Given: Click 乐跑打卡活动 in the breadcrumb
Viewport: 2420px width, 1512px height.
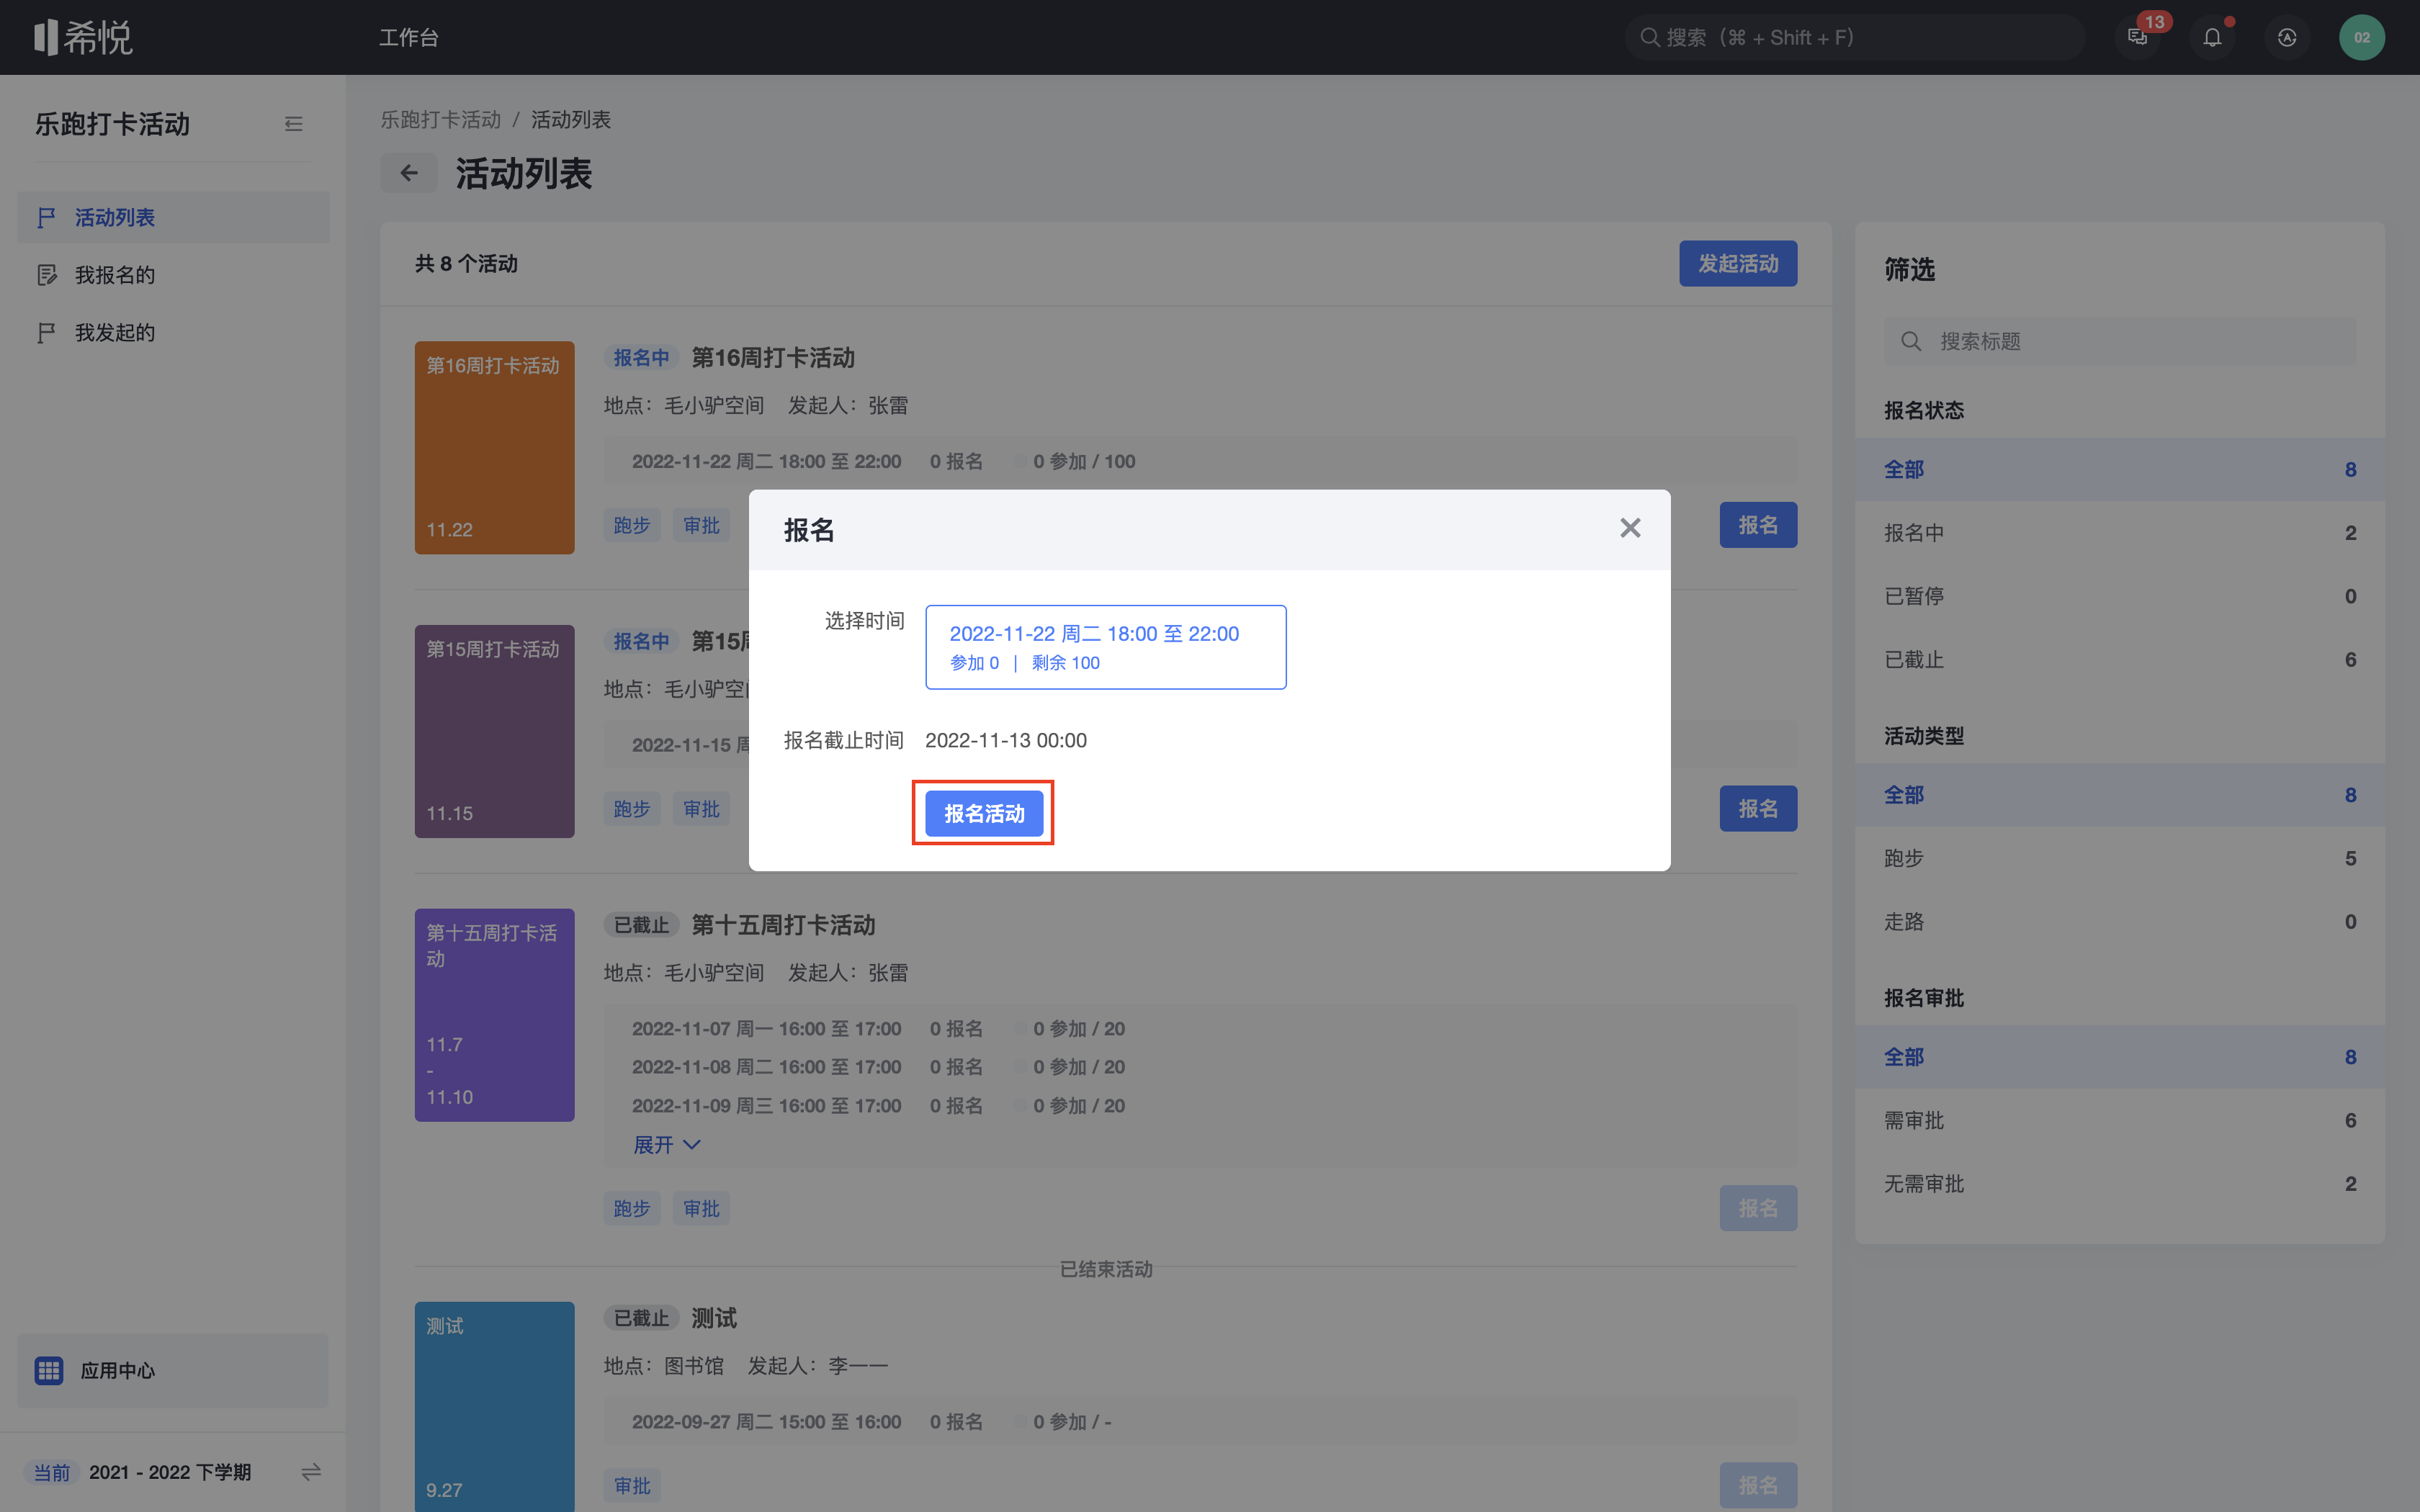Looking at the screenshot, I should [441, 120].
